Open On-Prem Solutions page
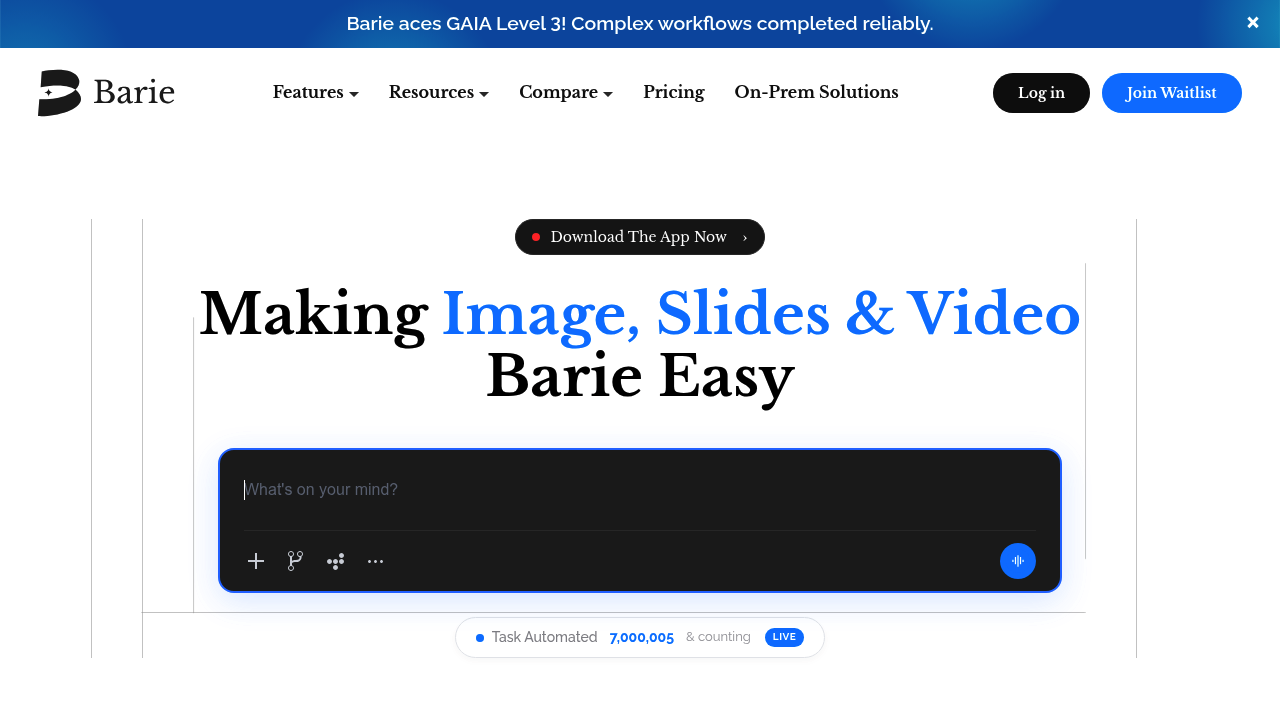 pyautogui.click(x=816, y=92)
